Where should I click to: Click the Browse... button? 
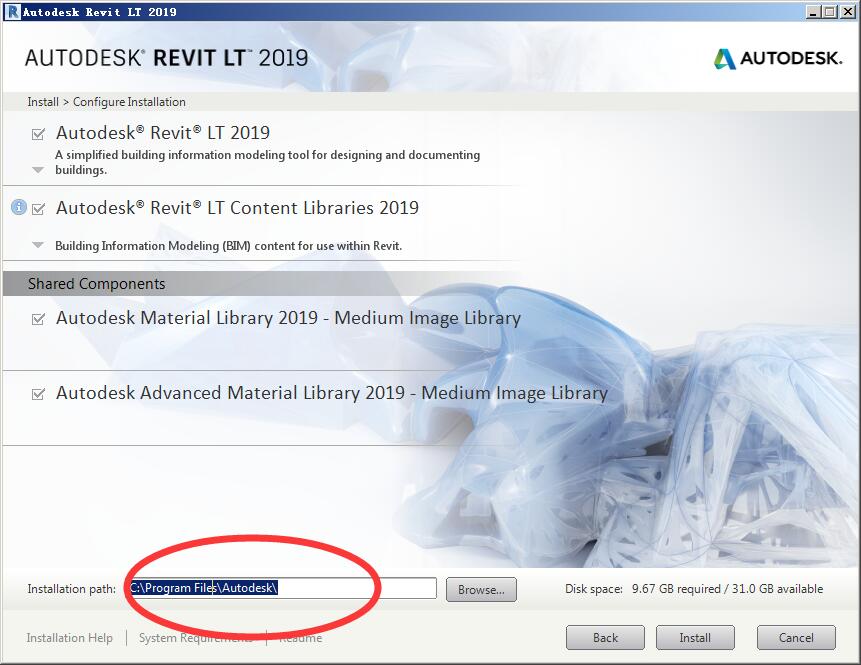click(x=481, y=589)
